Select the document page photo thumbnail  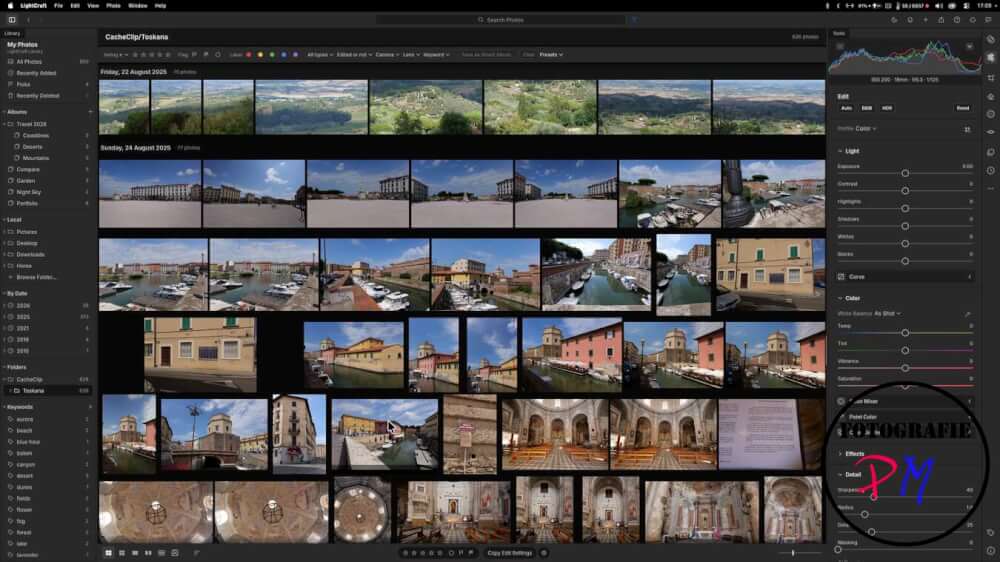(771, 434)
